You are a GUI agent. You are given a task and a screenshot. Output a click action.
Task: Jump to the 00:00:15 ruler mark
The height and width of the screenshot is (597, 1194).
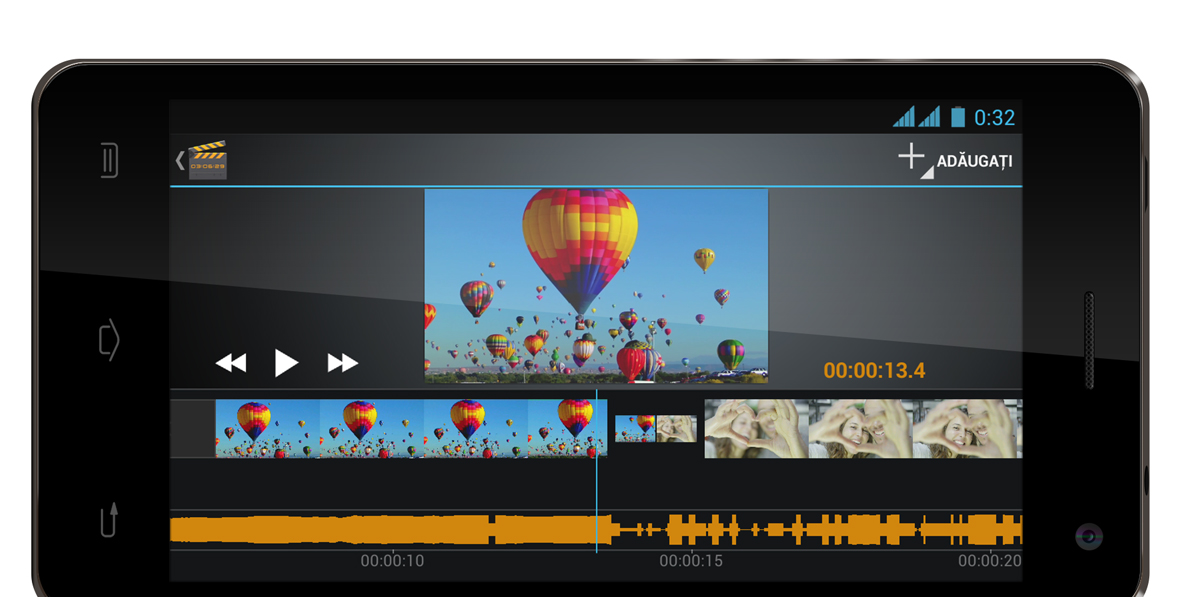(x=690, y=561)
